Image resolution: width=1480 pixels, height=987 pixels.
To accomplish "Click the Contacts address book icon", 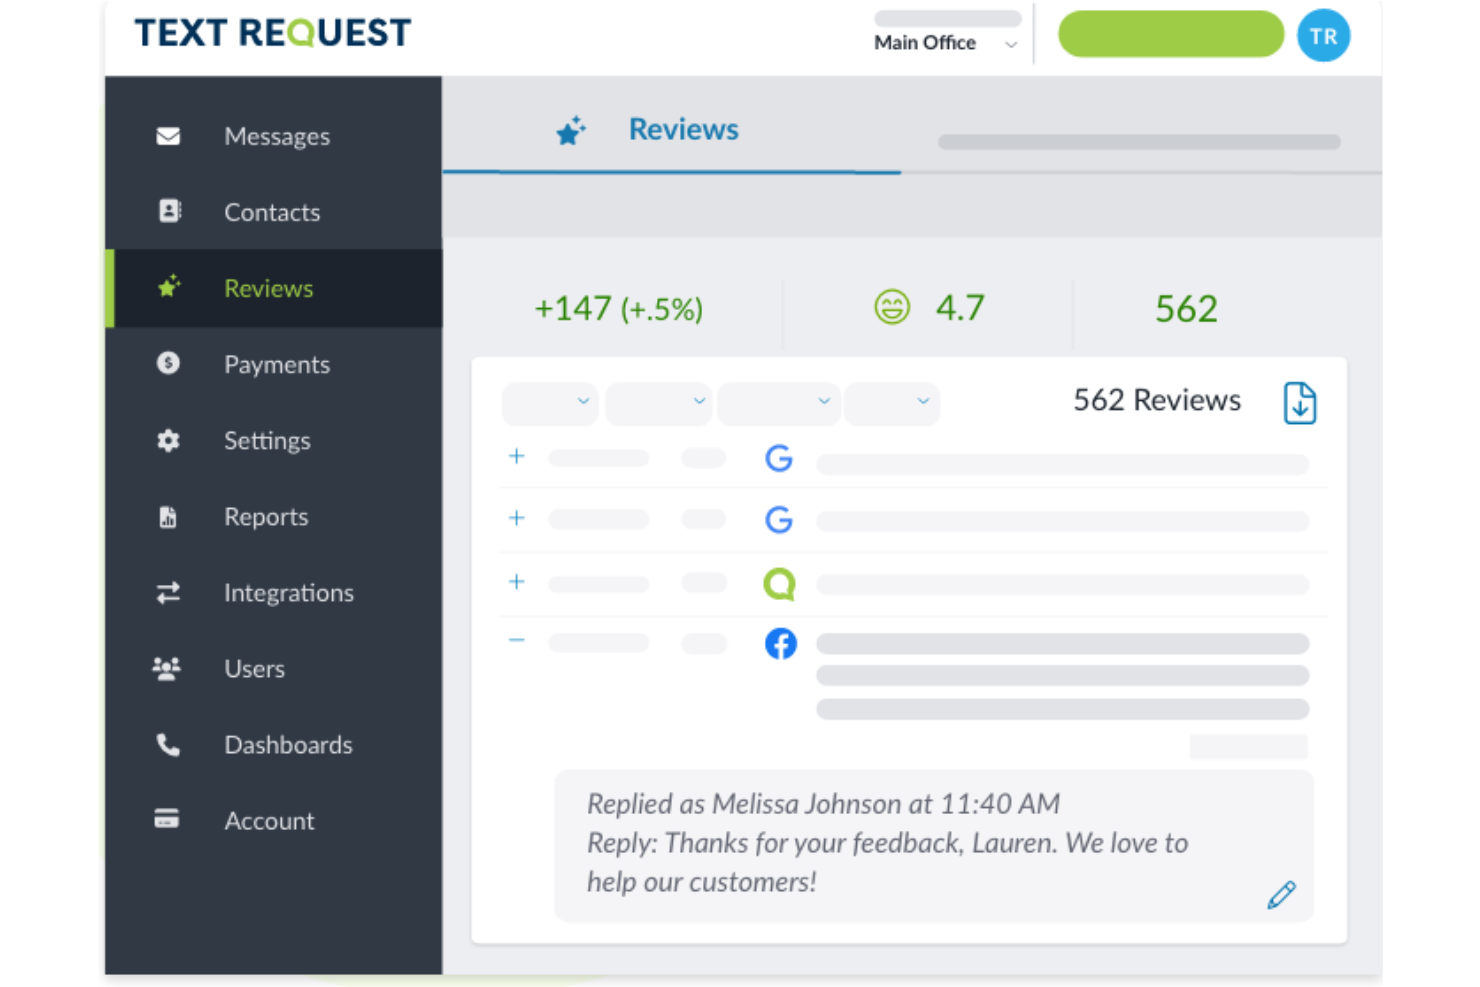I will (169, 211).
